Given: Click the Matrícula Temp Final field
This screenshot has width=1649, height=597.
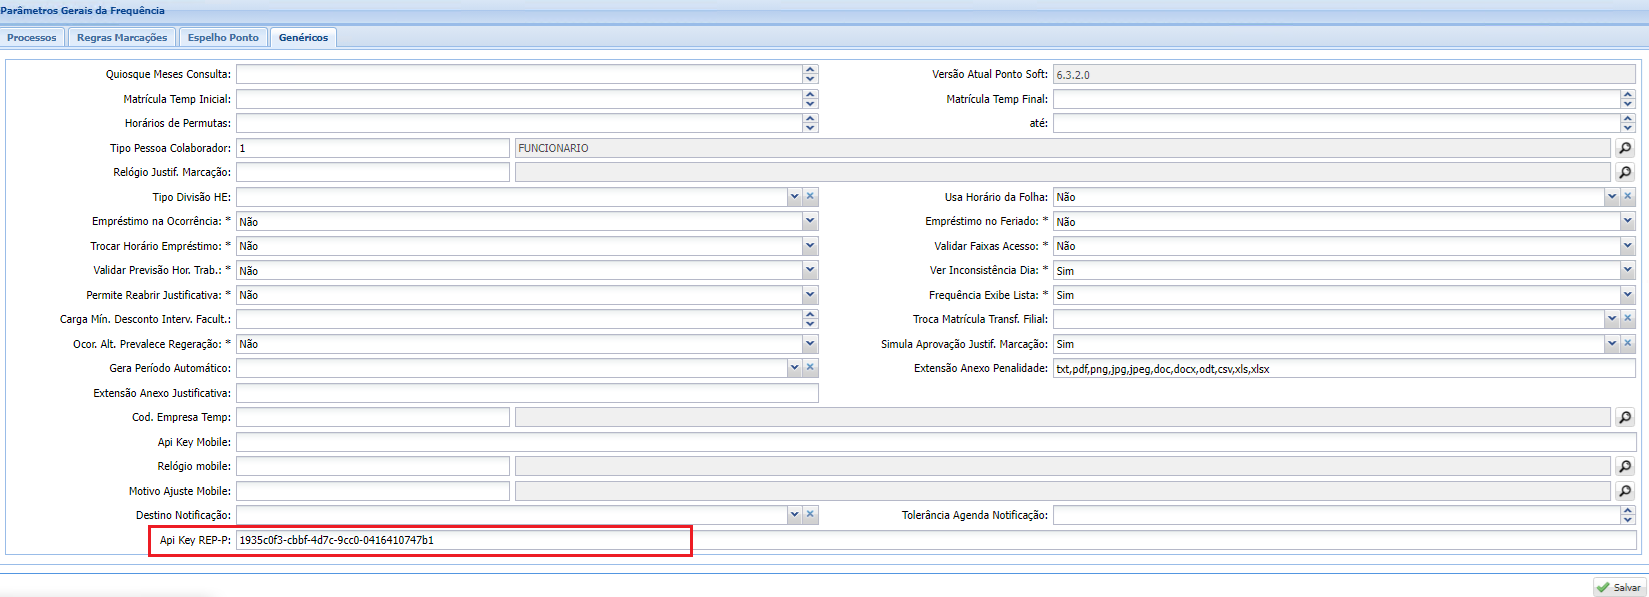Looking at the screenshot, I should (1336, 99).
